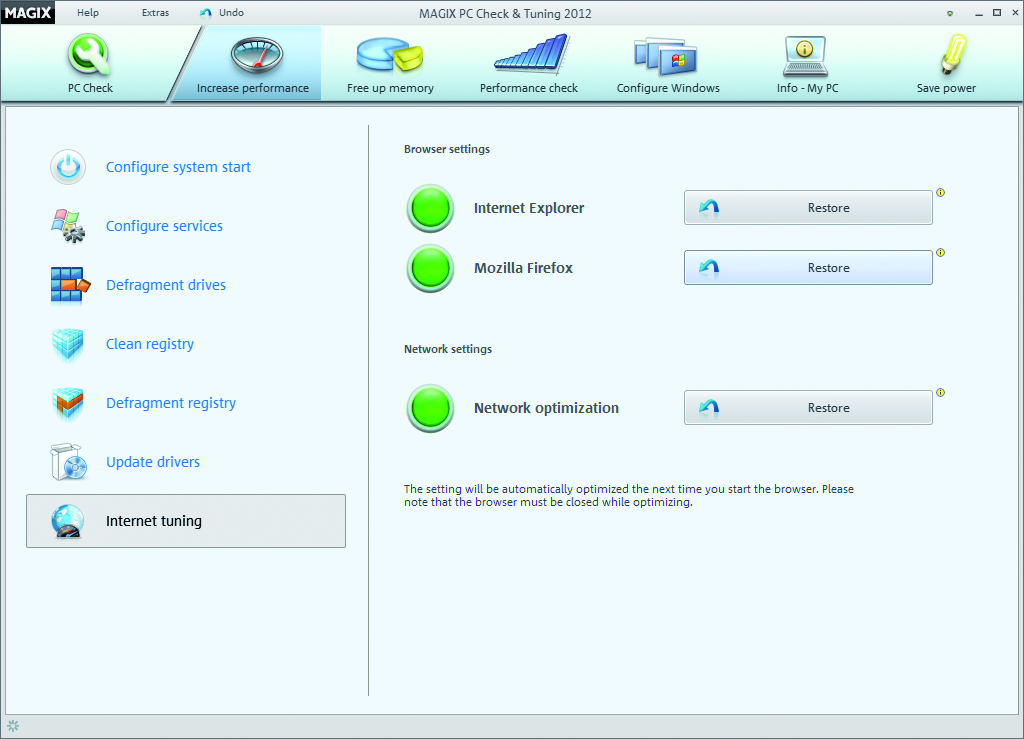Open the Configure services link
This screenshot has height=739, width=1024.
(164, 227)
